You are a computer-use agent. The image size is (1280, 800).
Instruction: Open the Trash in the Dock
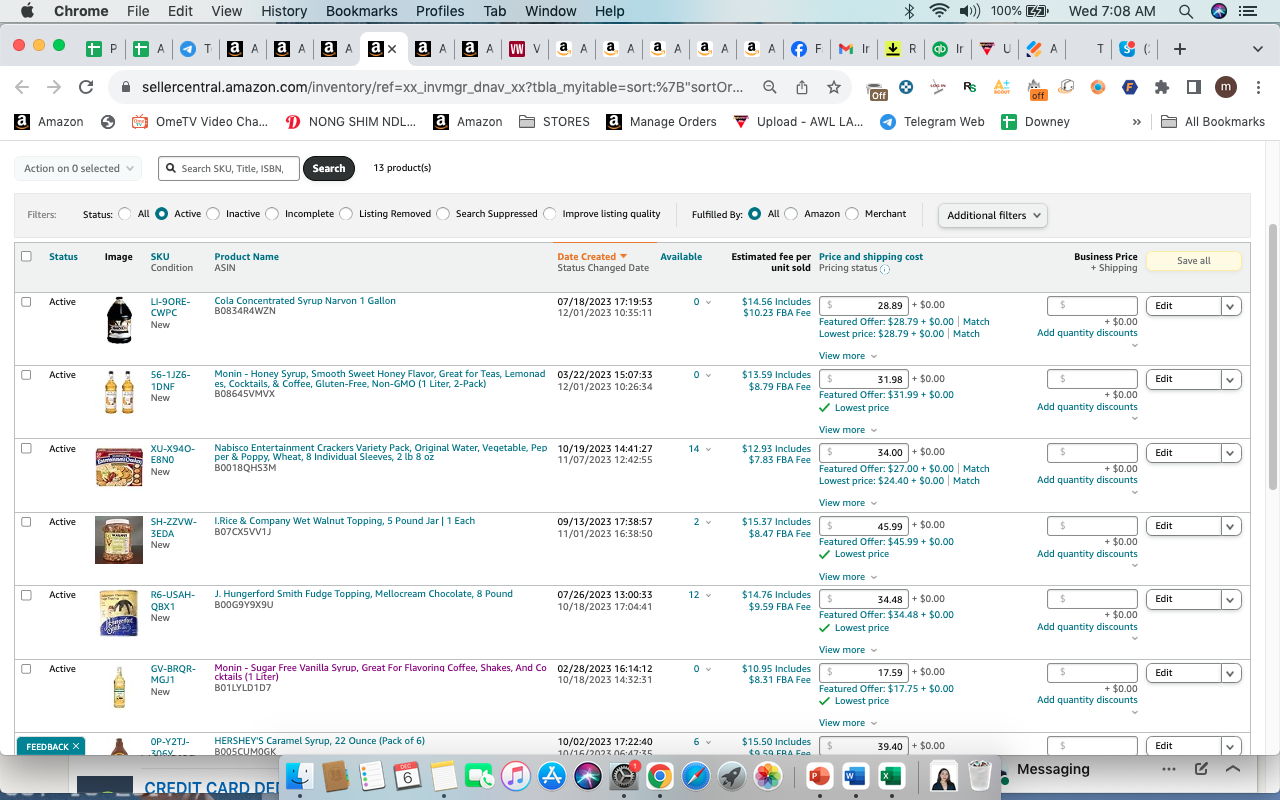coord(980,776)
